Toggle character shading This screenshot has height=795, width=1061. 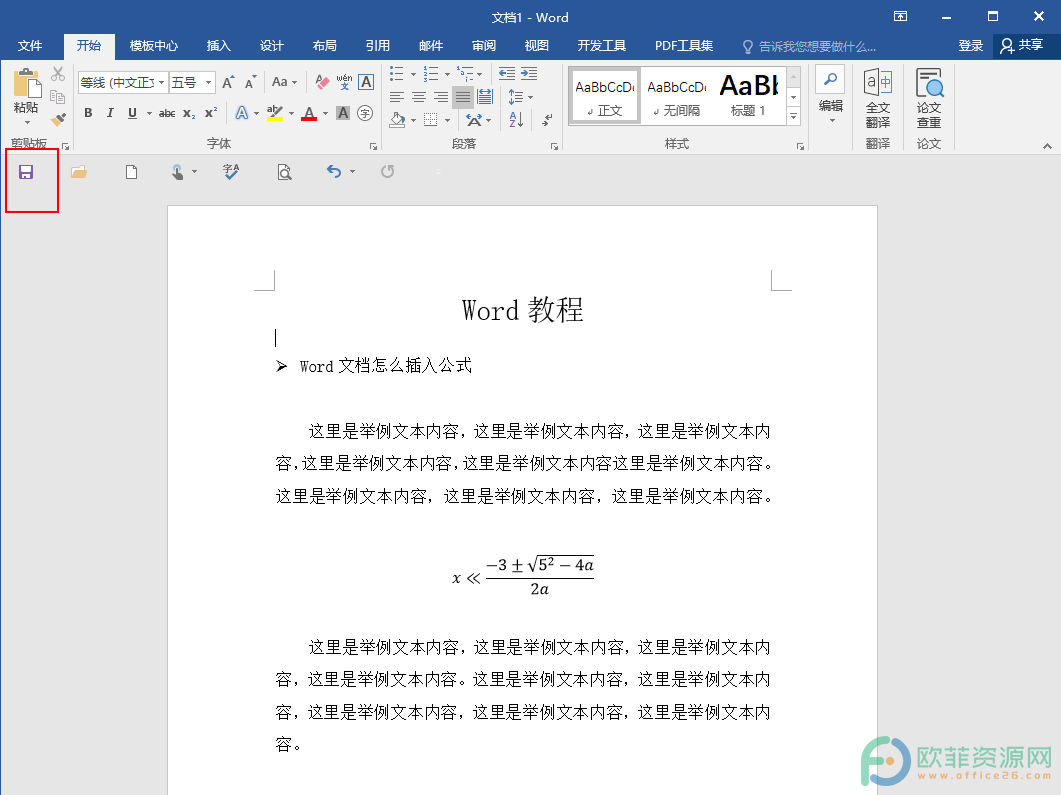343,113
